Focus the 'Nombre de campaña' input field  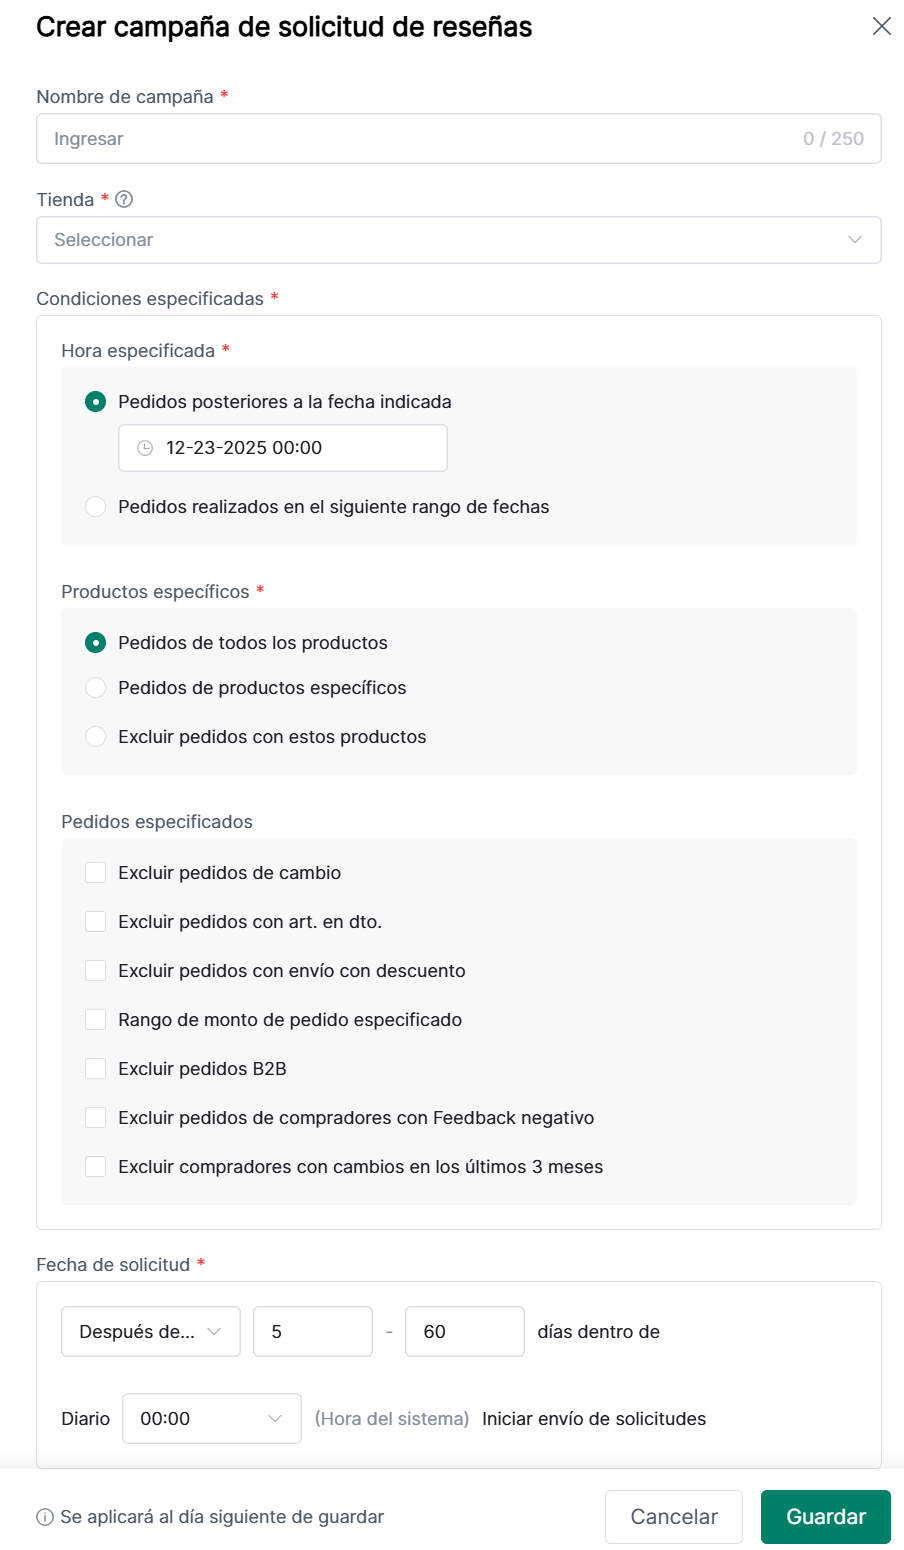pos(420,139)
